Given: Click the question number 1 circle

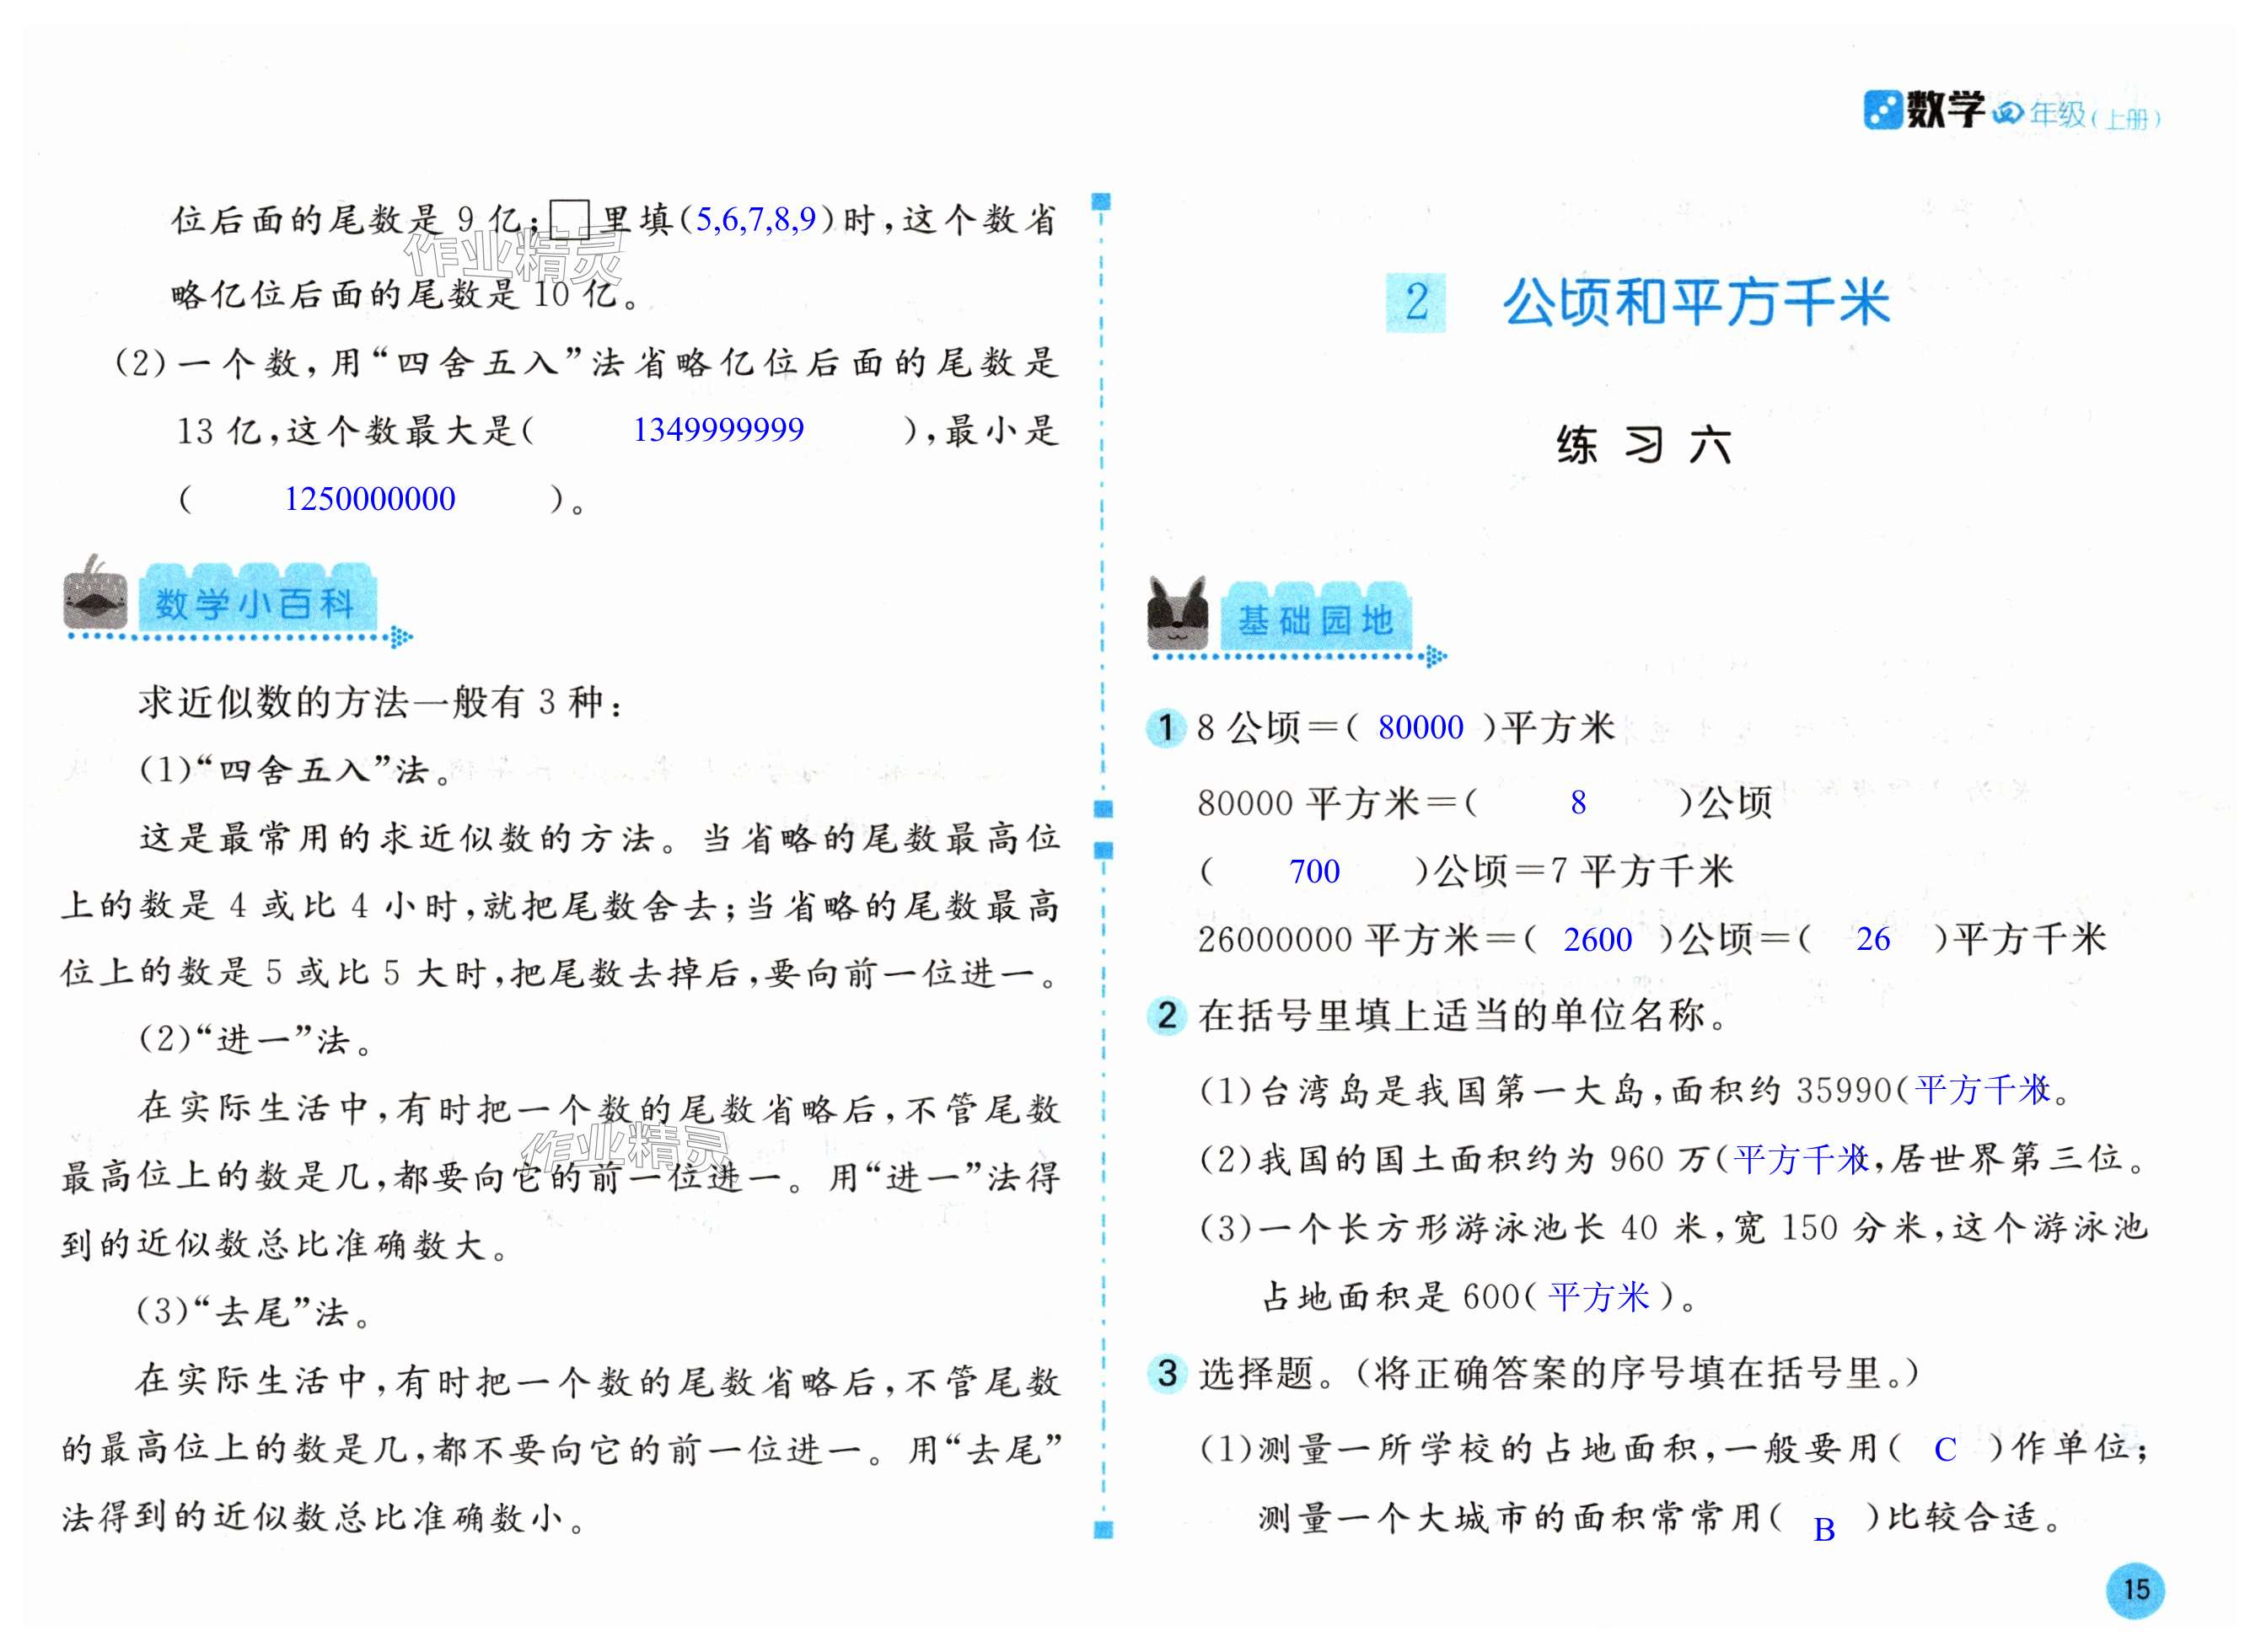Looking at the screenshot, I should [1165, 727].
